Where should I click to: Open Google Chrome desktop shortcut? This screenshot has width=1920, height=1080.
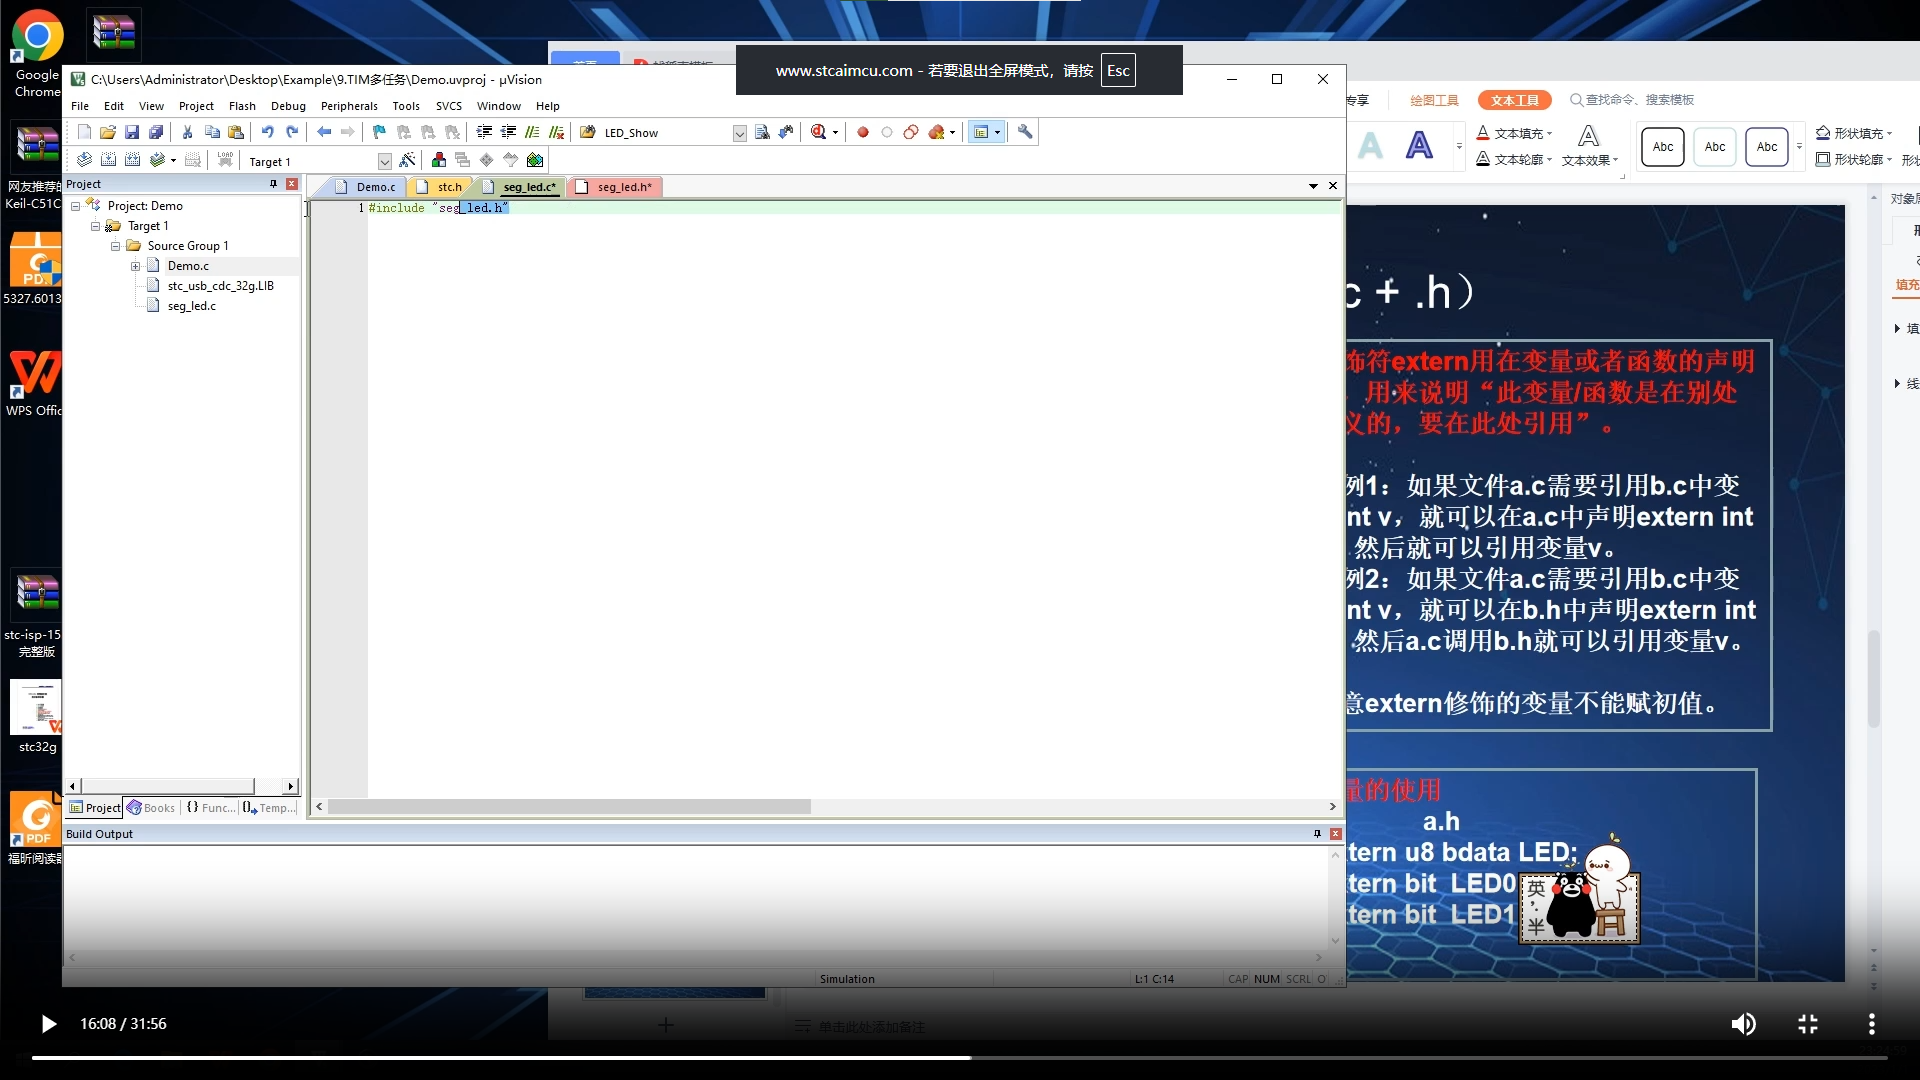point(37,54)
